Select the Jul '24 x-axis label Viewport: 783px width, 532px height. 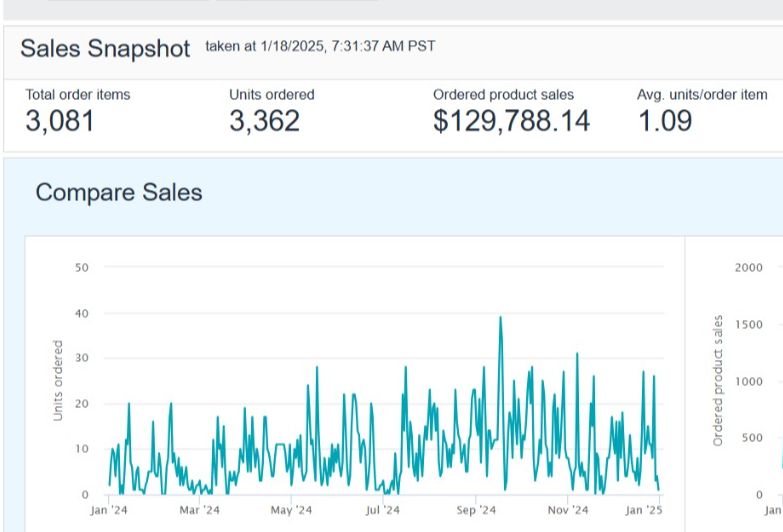[383, 510]
